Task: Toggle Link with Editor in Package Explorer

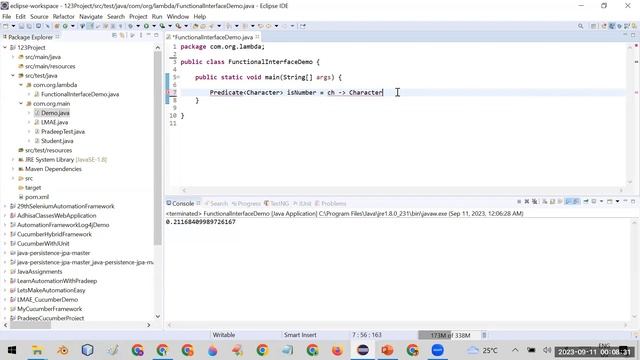Action: coord(122,36)
